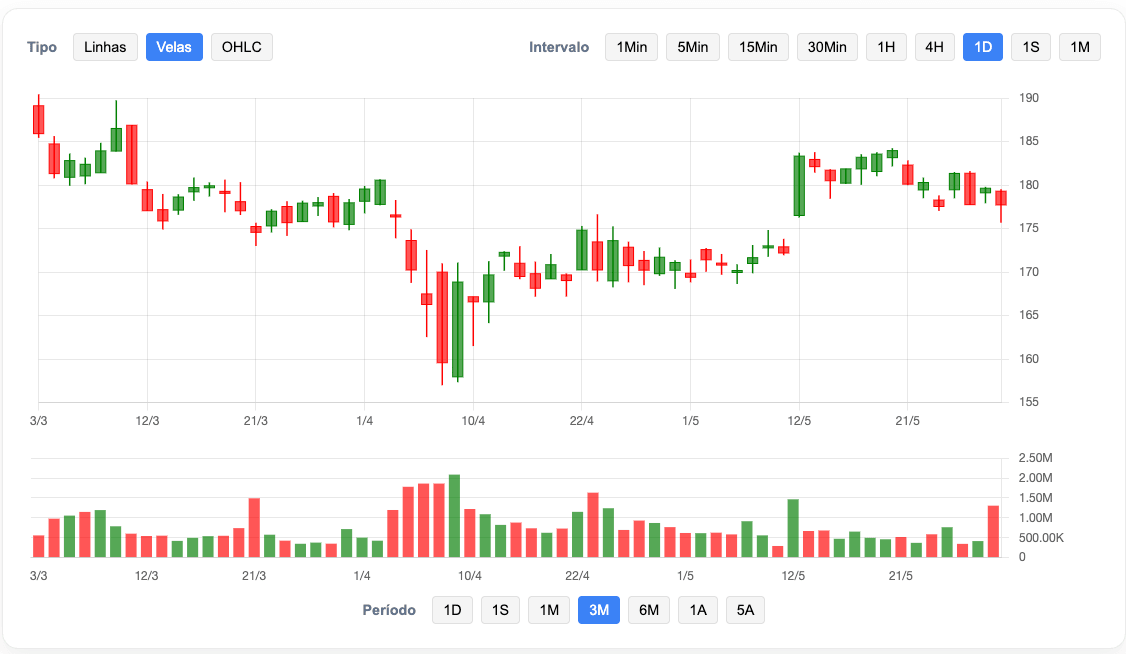Select the Velas chart type
Image resolution: width=1126 pixels, height=654 pixels.
coord(174,47)
